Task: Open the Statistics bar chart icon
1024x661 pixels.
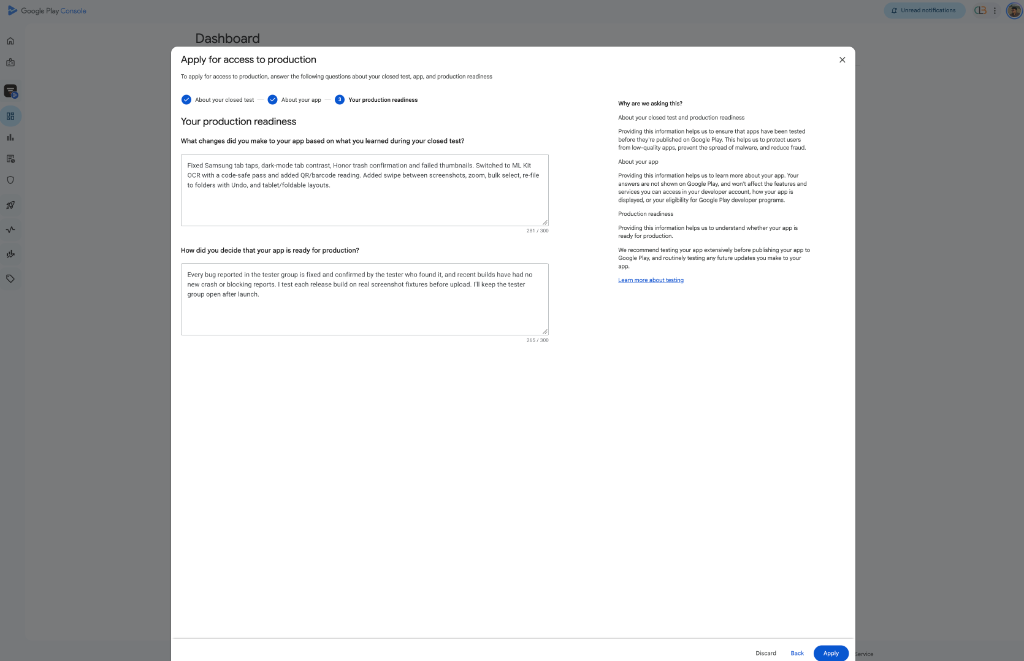Action: point(10,138)
